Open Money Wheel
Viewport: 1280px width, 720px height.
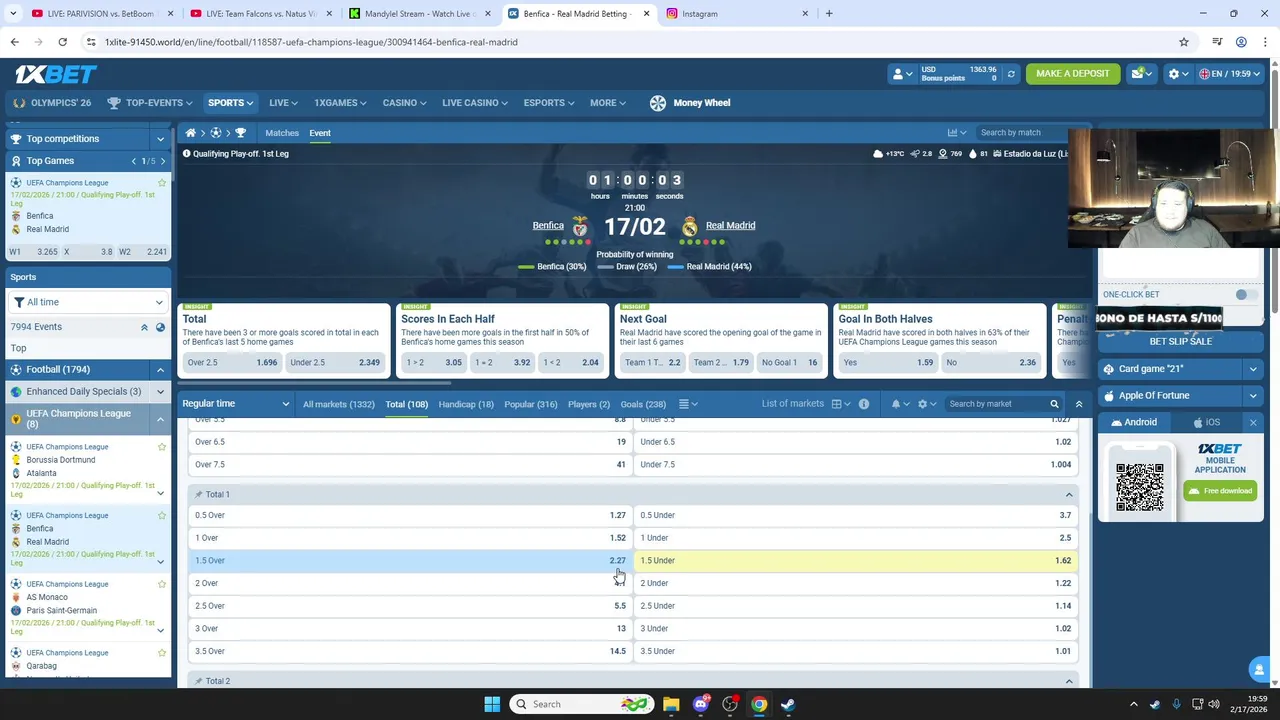pos(690,103)
